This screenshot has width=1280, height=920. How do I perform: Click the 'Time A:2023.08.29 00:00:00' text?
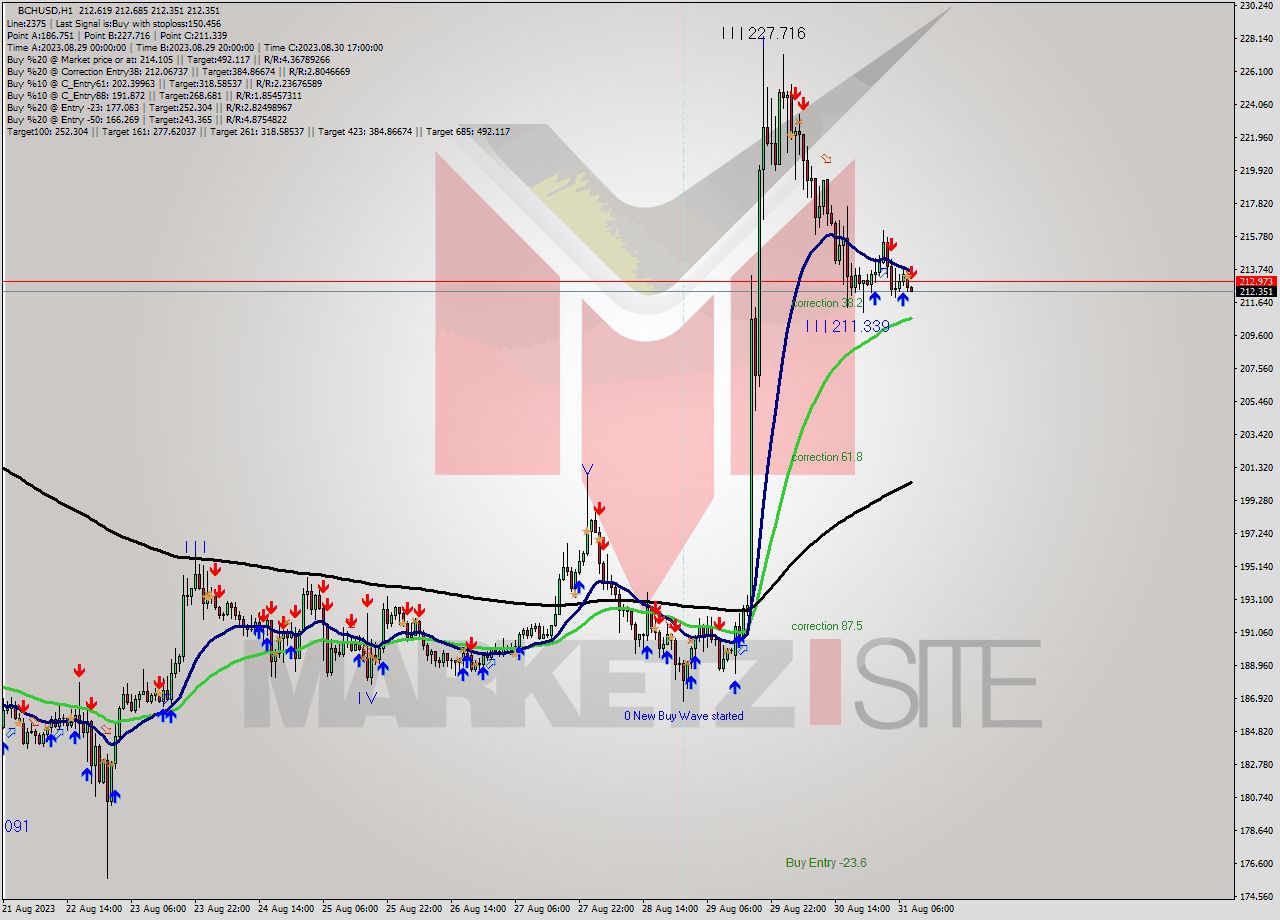[66, 47]
